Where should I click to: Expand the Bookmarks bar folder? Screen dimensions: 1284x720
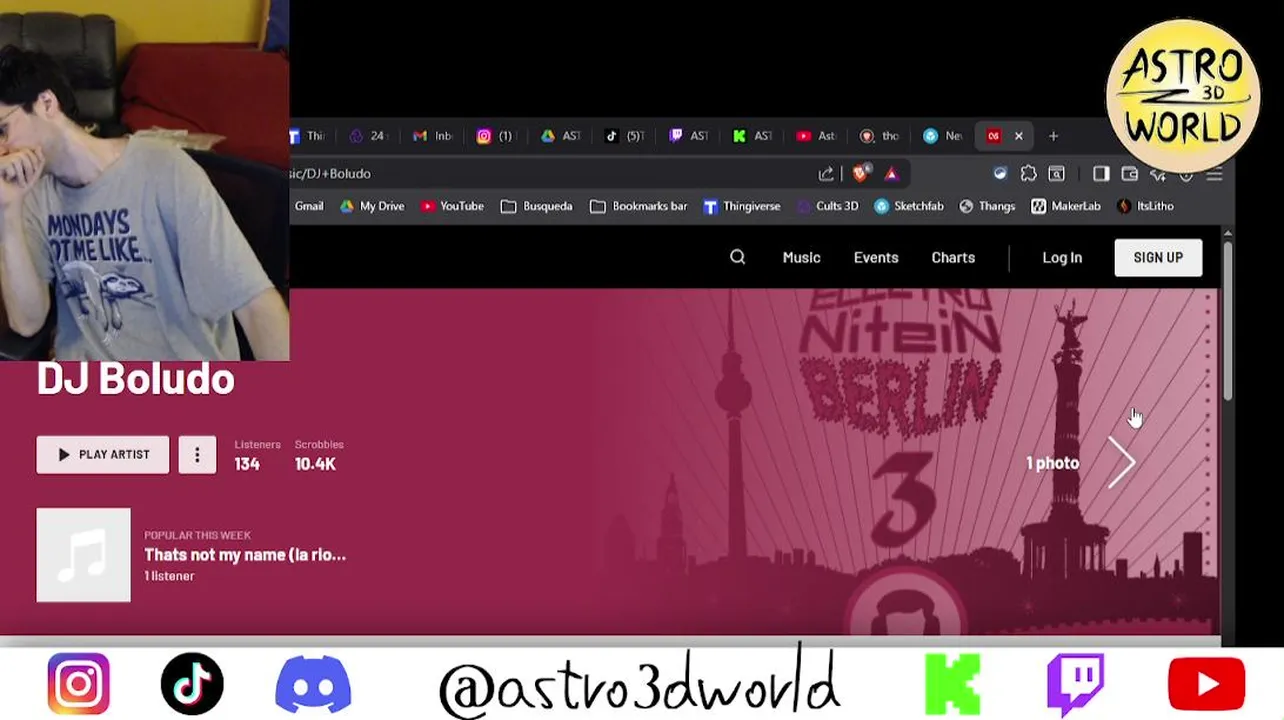pyautogui.click(x=638, y=206)
